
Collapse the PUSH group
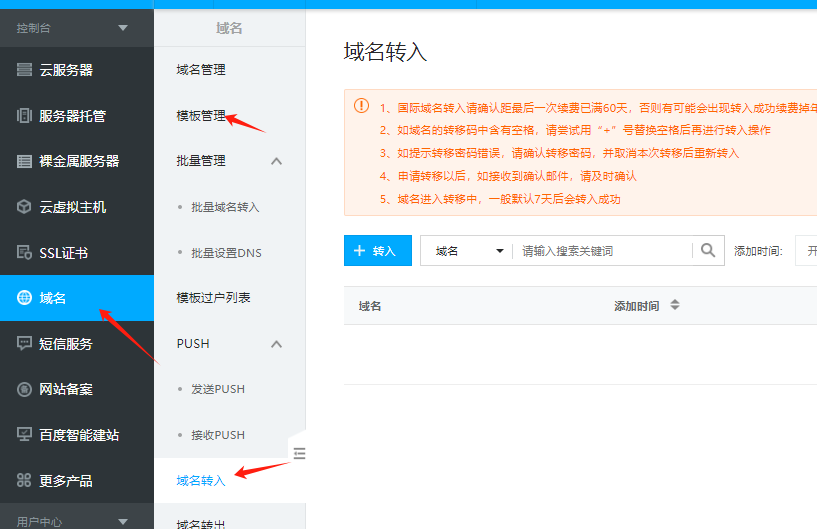[x=277, y=344]
